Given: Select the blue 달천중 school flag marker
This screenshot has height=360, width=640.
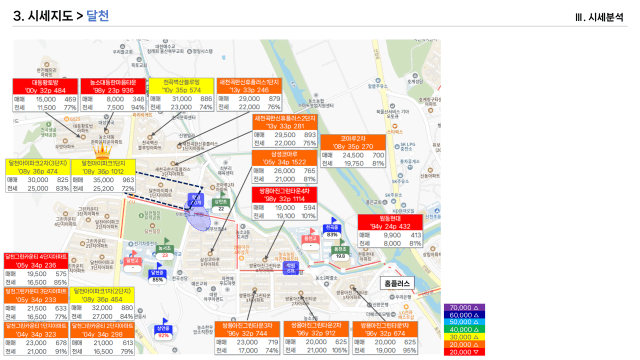Looking at the screenshot, I should (x=157, y=273).
